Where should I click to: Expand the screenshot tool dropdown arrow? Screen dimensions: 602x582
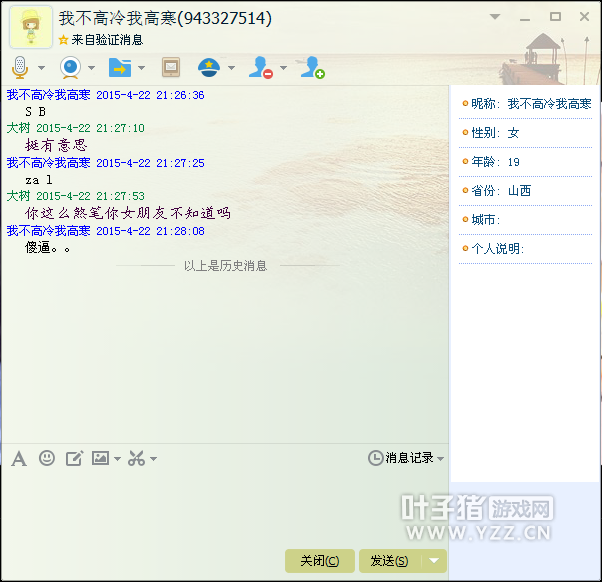pos(153,459)
